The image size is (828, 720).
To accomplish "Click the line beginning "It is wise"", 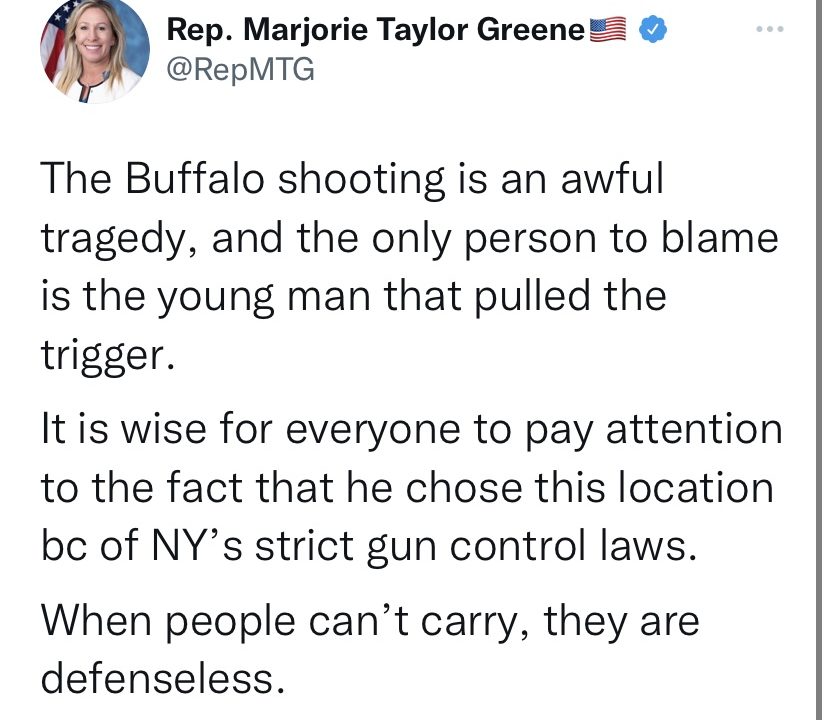I will [412, 429].
